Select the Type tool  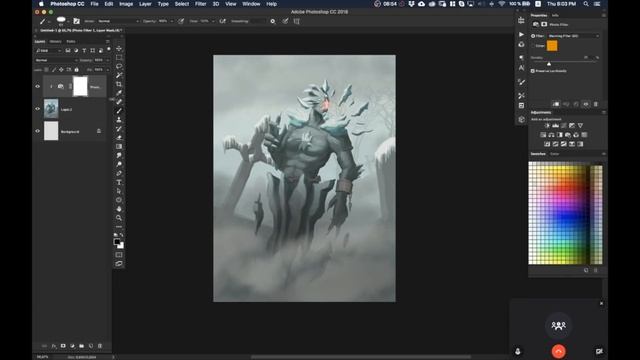(x=119, y=182)
